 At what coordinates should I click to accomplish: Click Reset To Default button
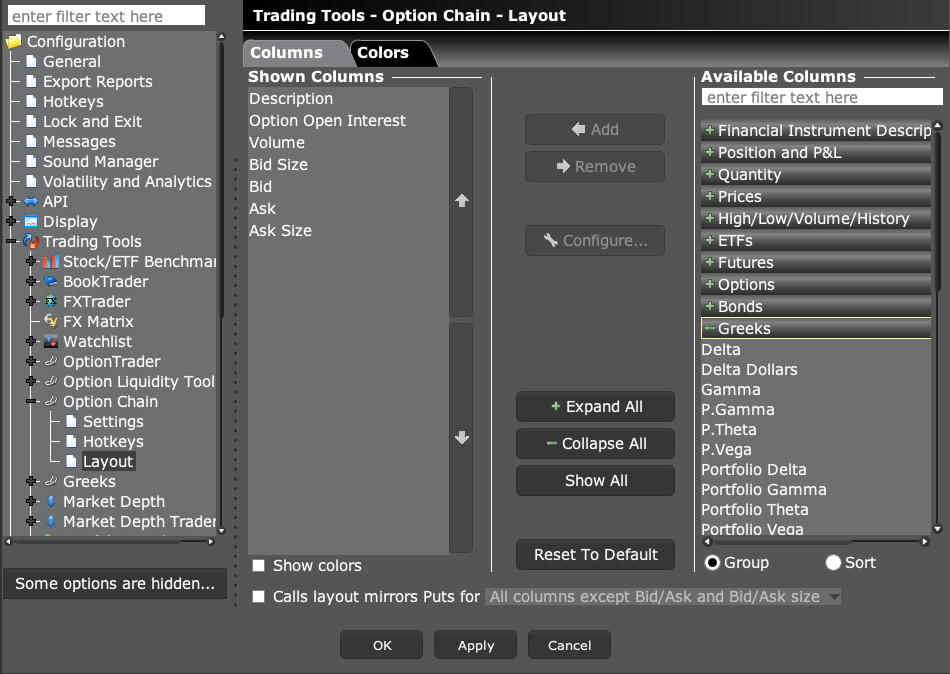[596, 555]
